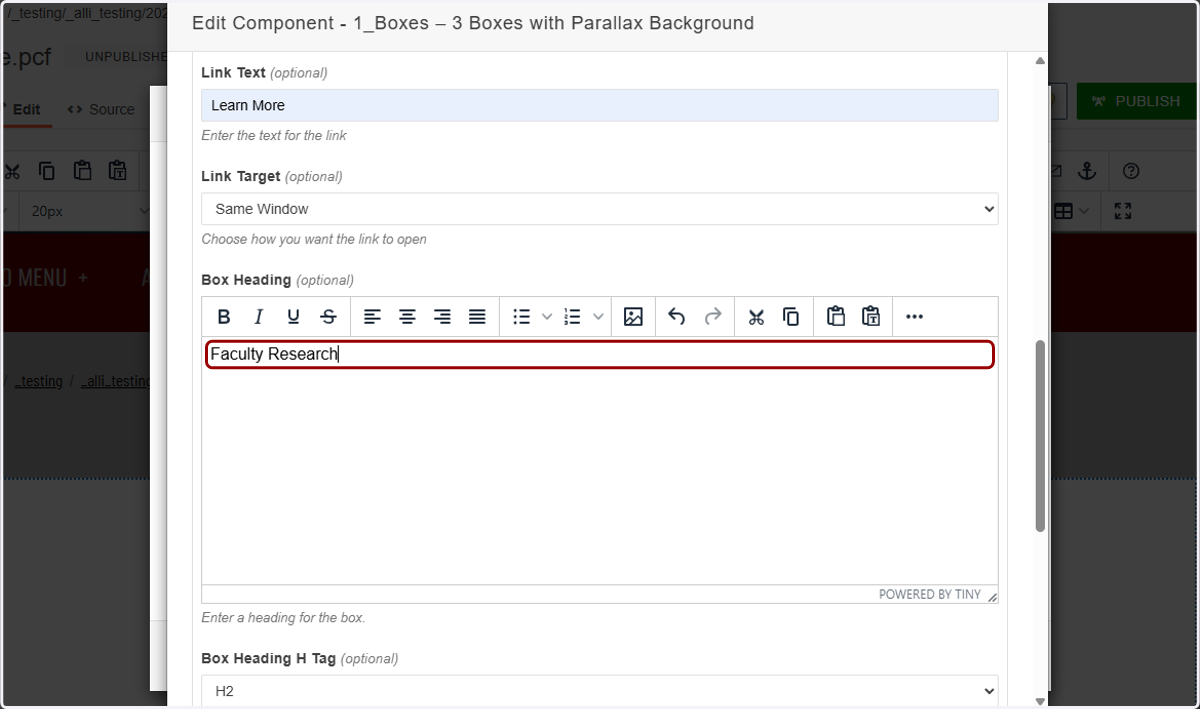Toggle bold in Box Heading editor
Screen dimensions: 1200x709
224,317
